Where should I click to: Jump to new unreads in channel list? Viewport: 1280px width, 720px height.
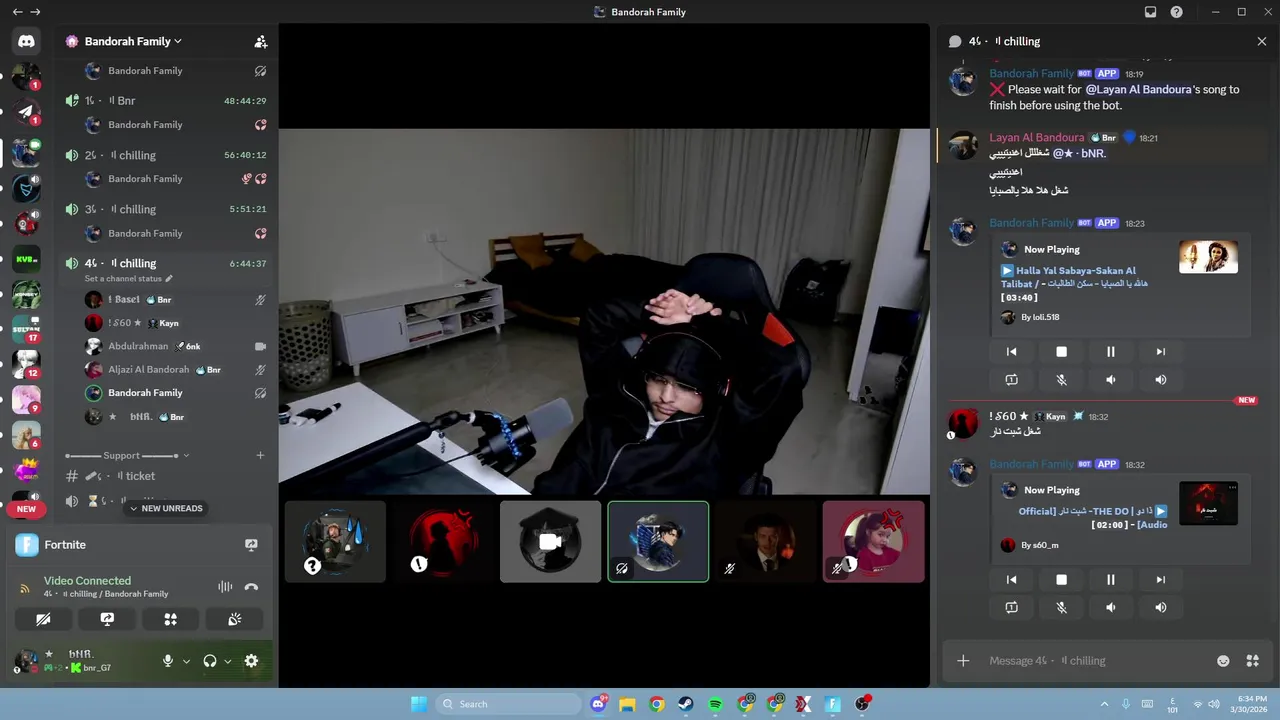click(x=166, y=509)
